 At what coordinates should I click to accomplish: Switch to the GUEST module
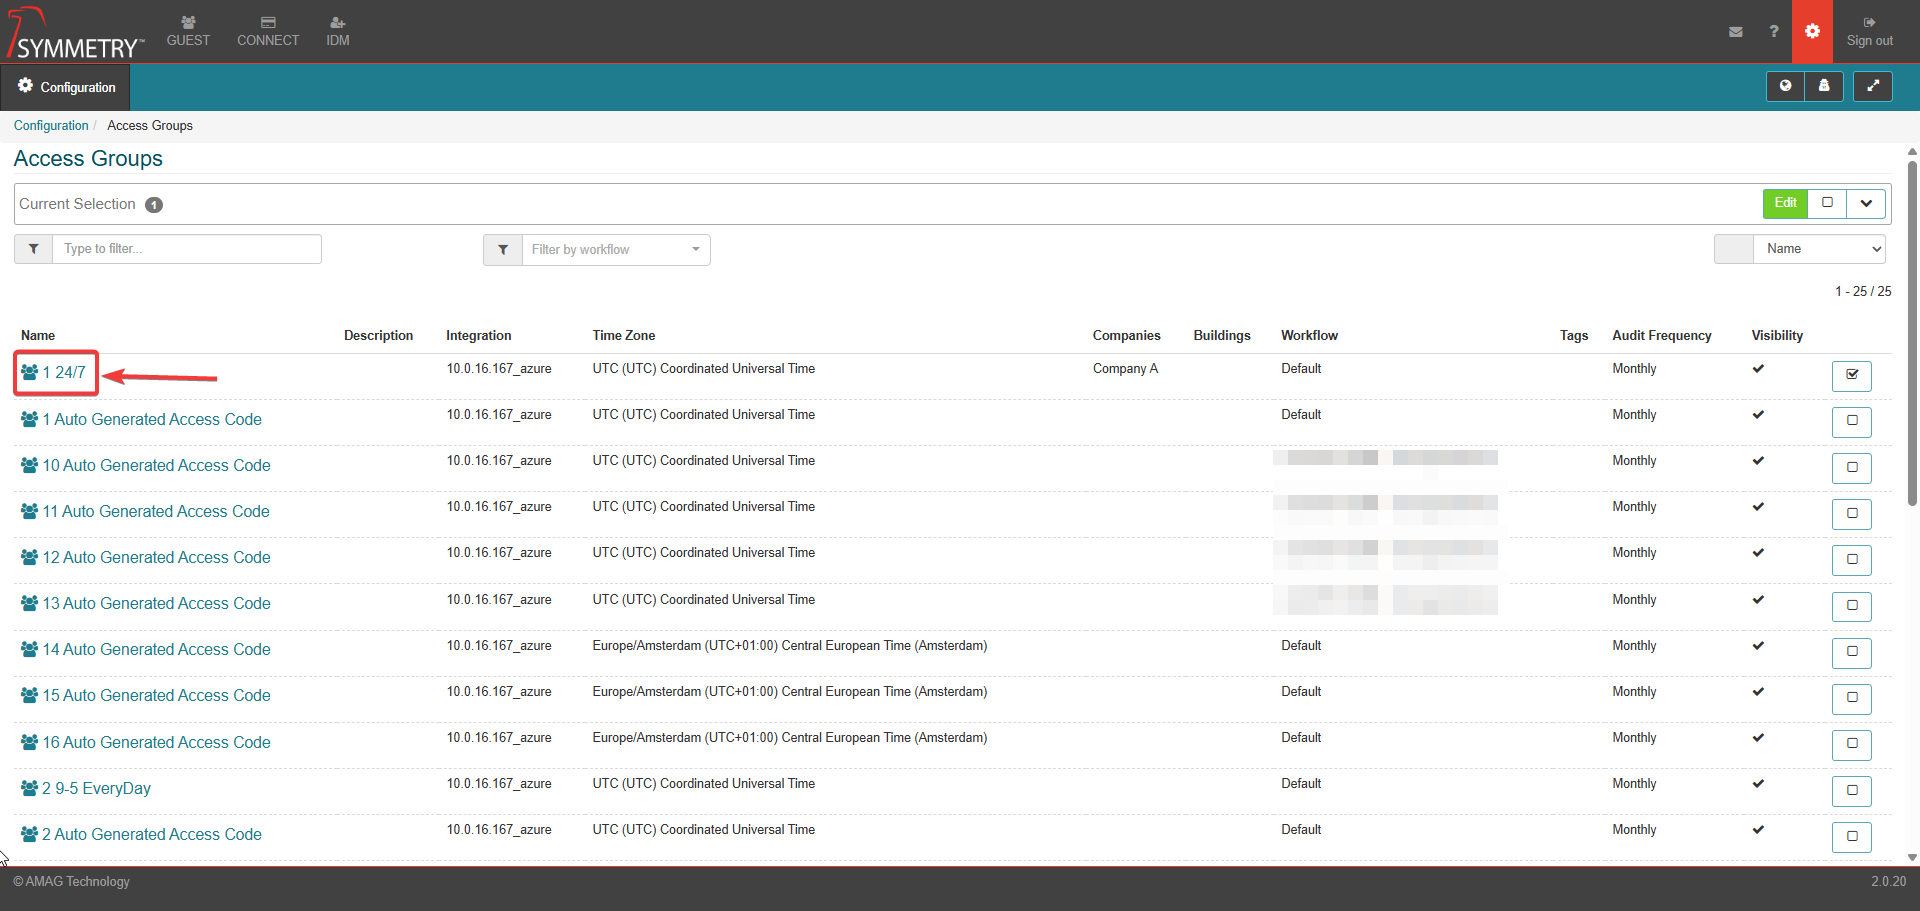pos(188,32)
